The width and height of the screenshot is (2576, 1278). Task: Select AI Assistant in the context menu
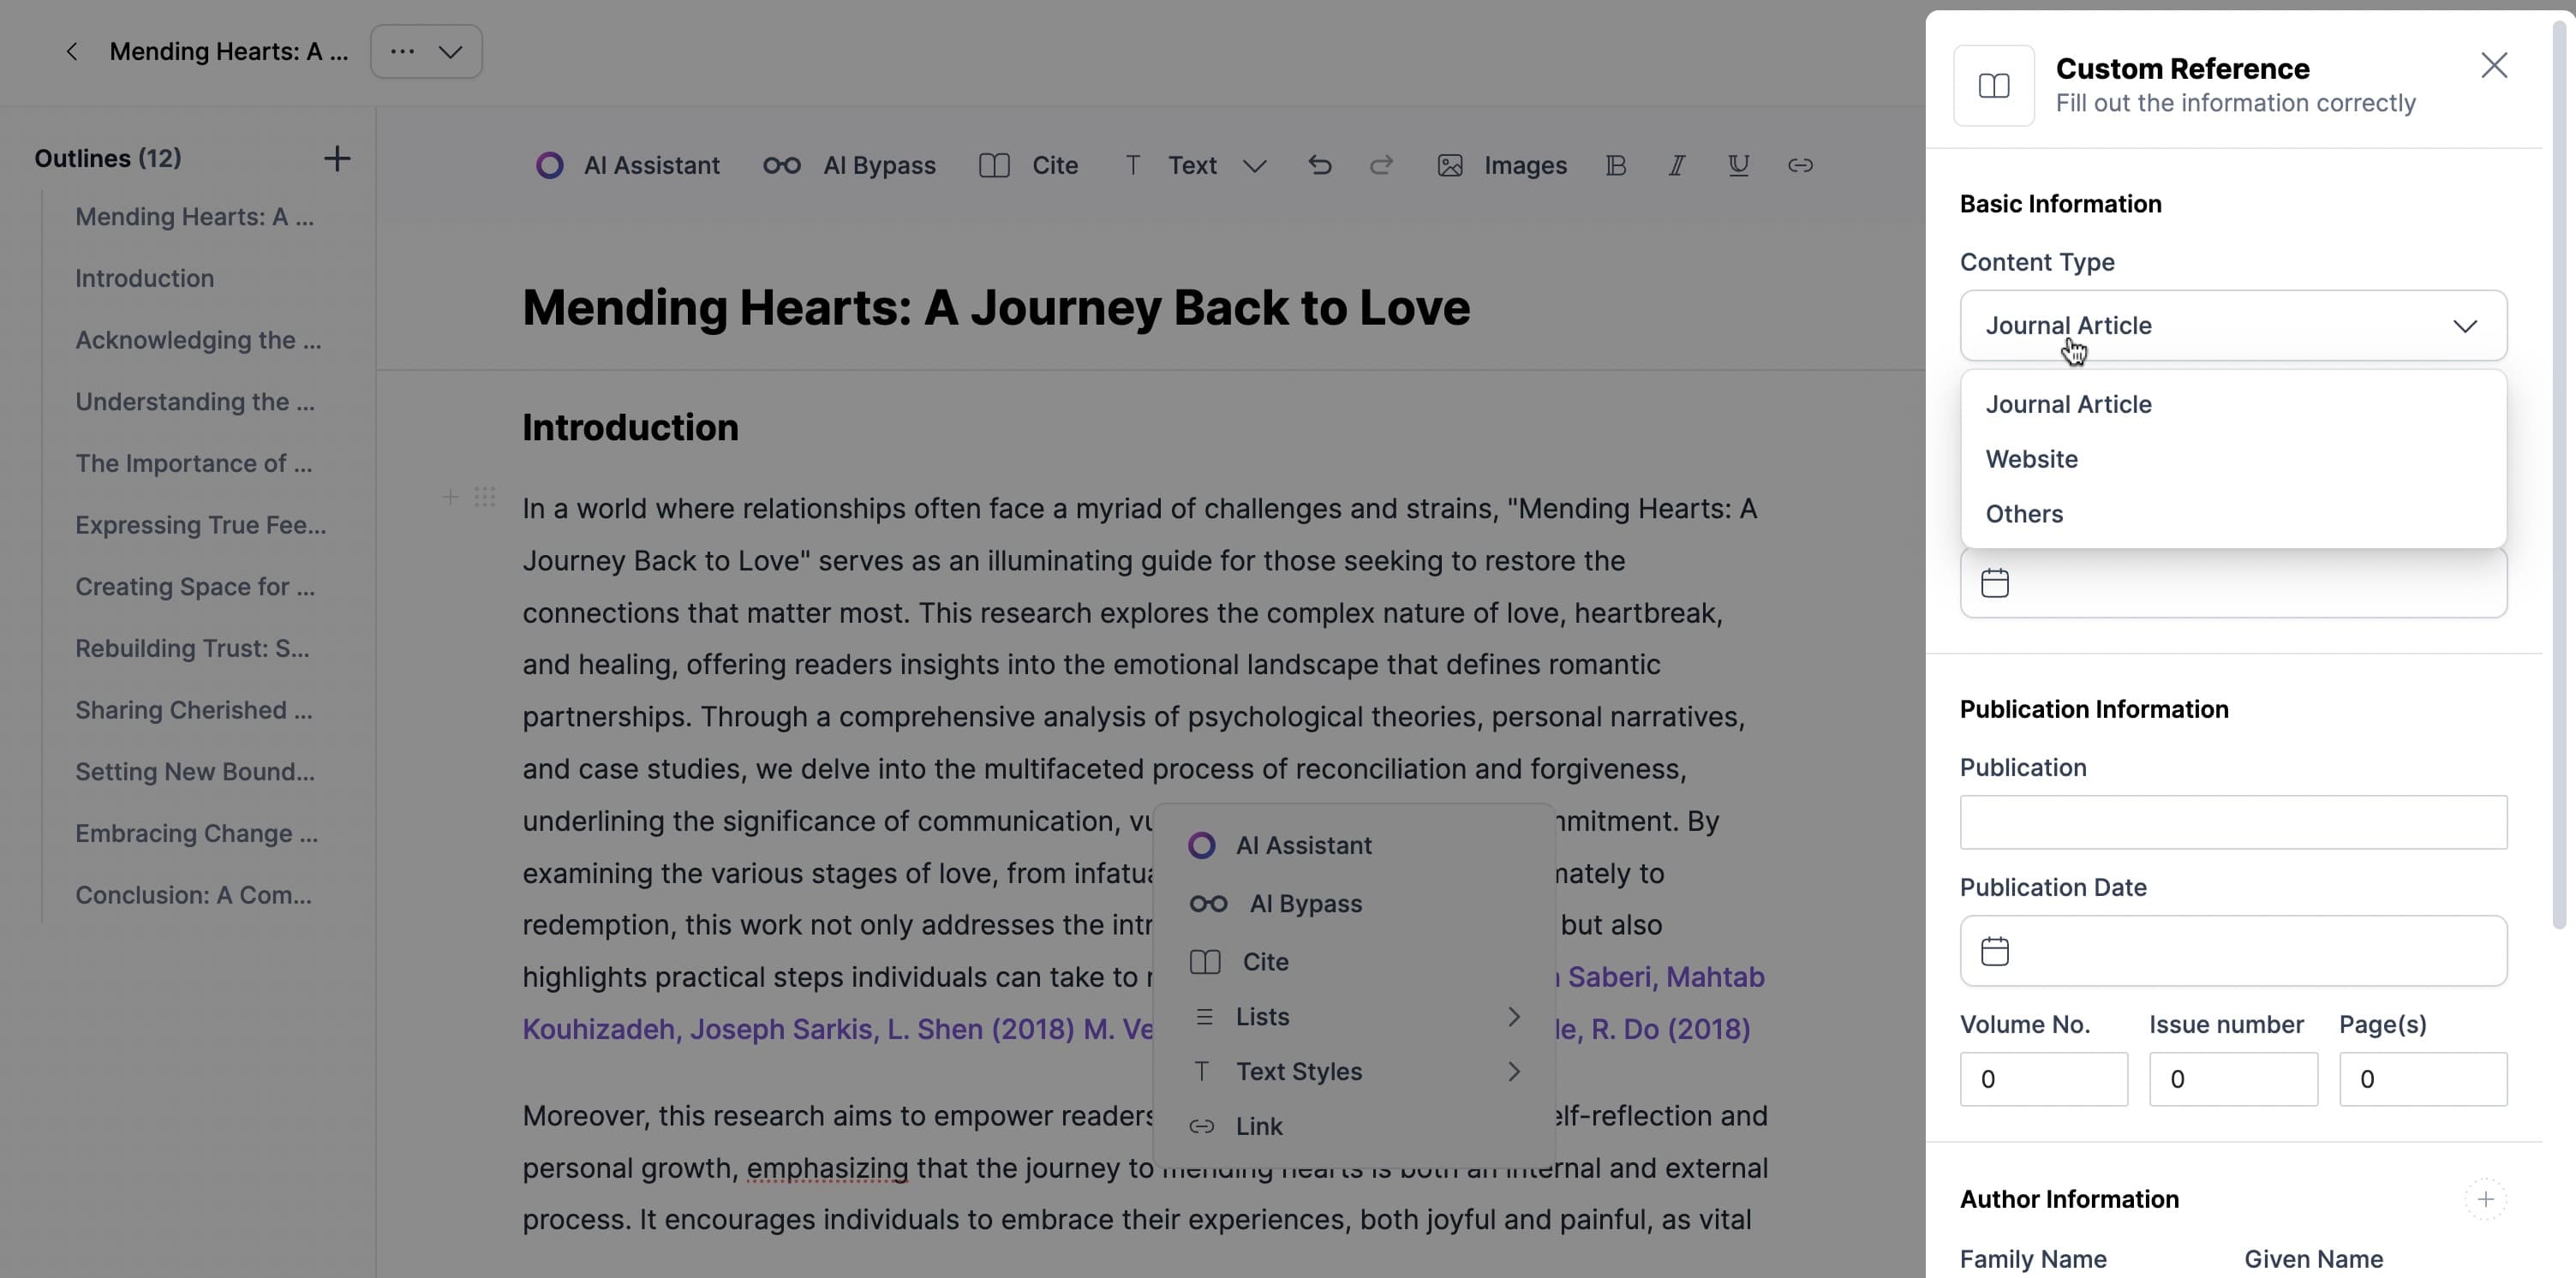[x=1353, y=846]
